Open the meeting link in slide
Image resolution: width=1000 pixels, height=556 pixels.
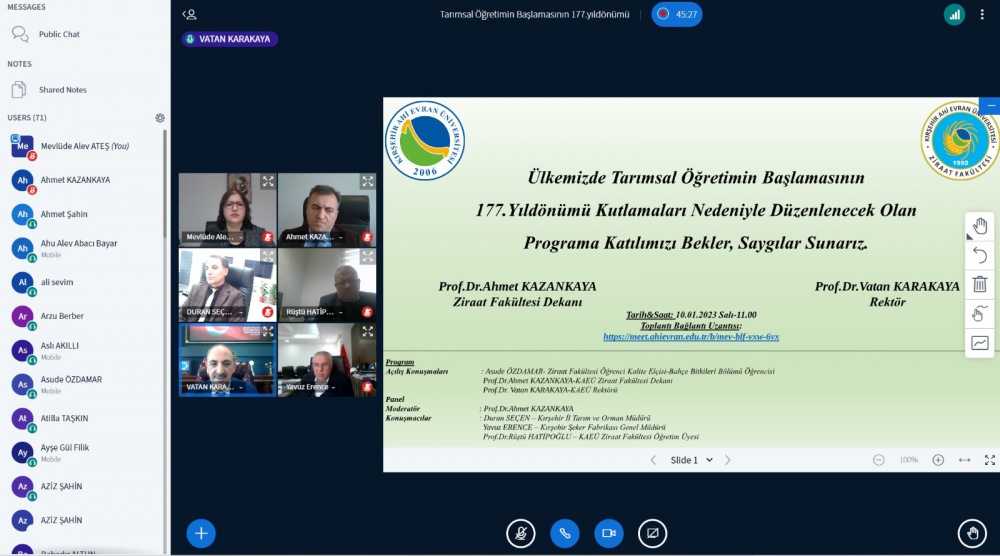pos(691,337)
